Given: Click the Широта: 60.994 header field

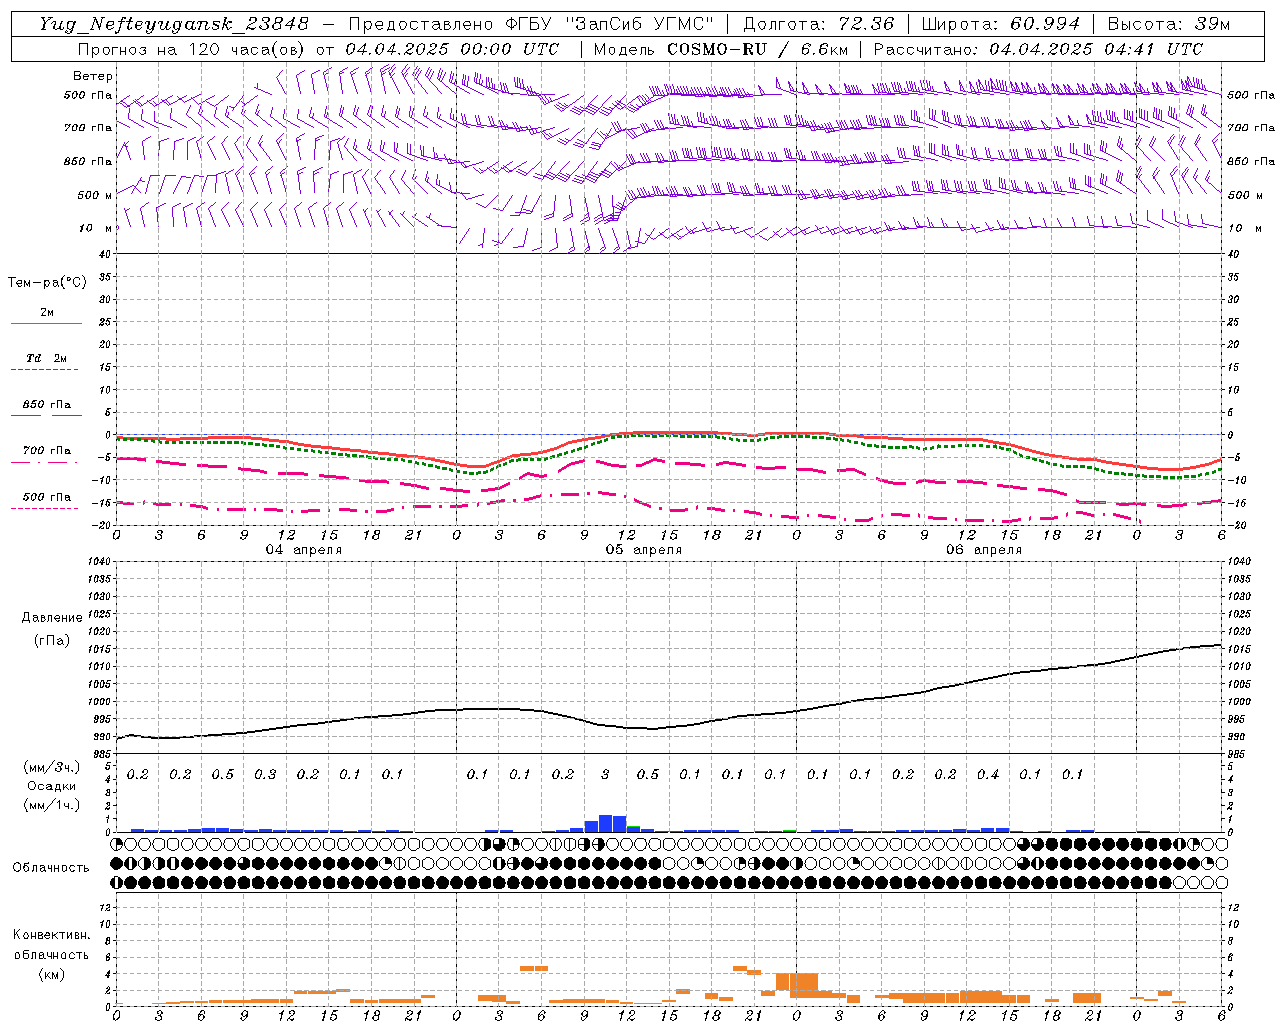Looking at the screenshot, I should click(1000, 24).
